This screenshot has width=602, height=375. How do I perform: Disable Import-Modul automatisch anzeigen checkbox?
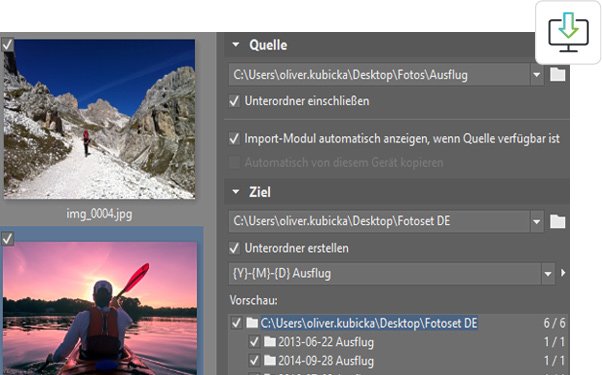click(x=234, y=139)
